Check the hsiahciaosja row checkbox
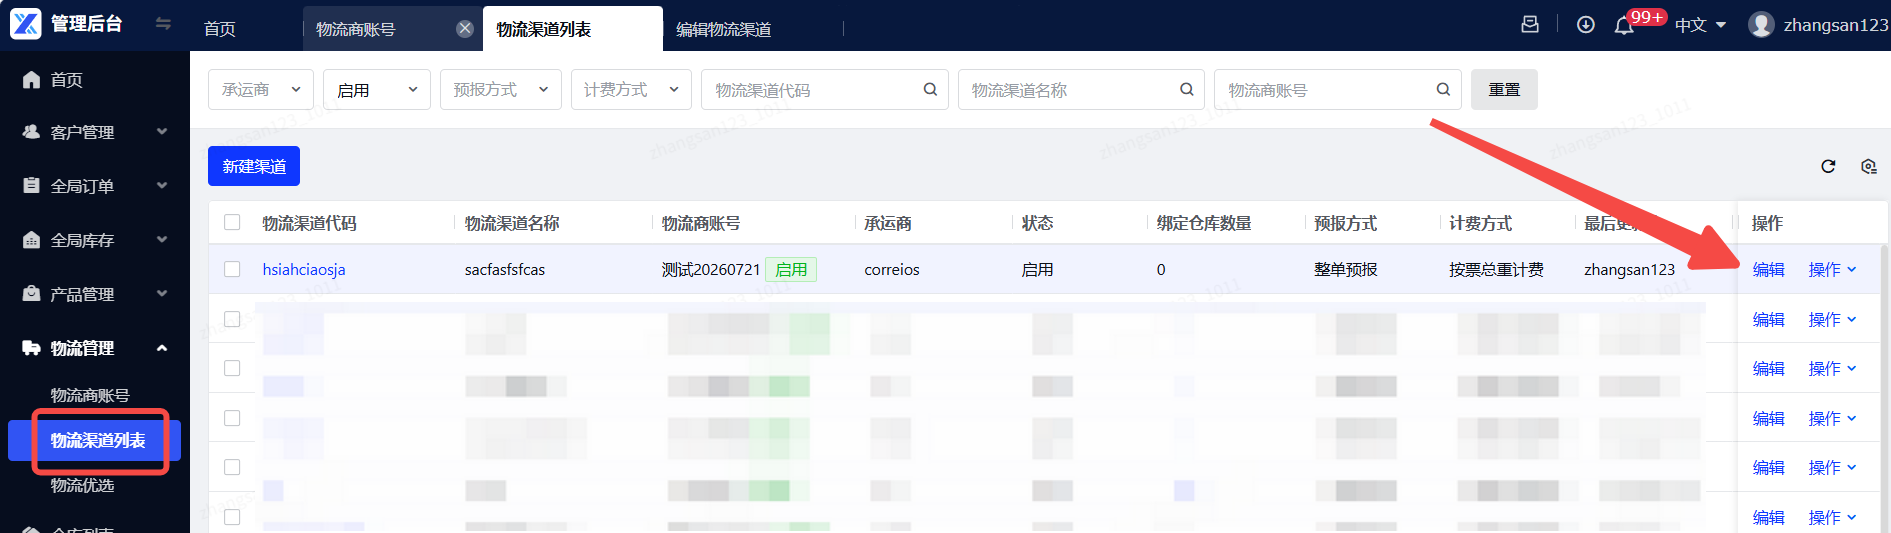This screenshot has width=1891, height=533. (232, 269)
